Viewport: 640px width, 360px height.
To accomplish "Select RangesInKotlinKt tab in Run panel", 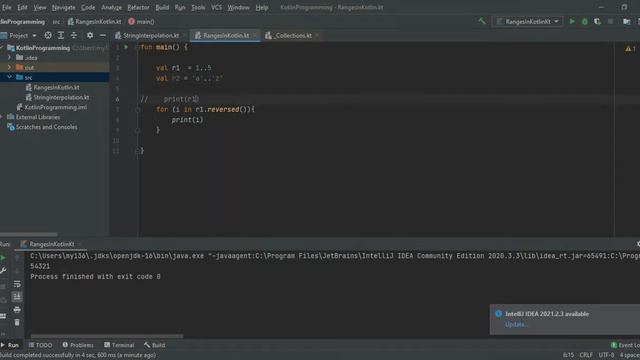I will tap(51, 244).
